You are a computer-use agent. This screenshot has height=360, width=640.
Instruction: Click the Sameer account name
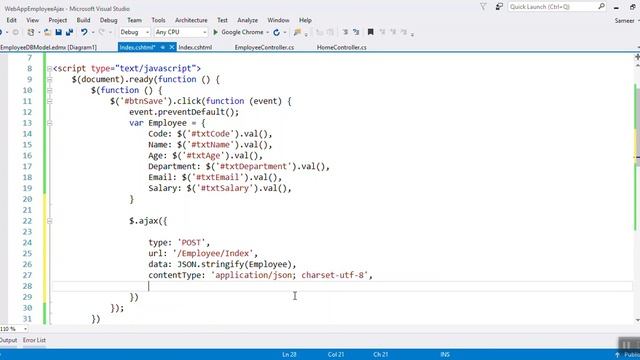coord(624,20)
